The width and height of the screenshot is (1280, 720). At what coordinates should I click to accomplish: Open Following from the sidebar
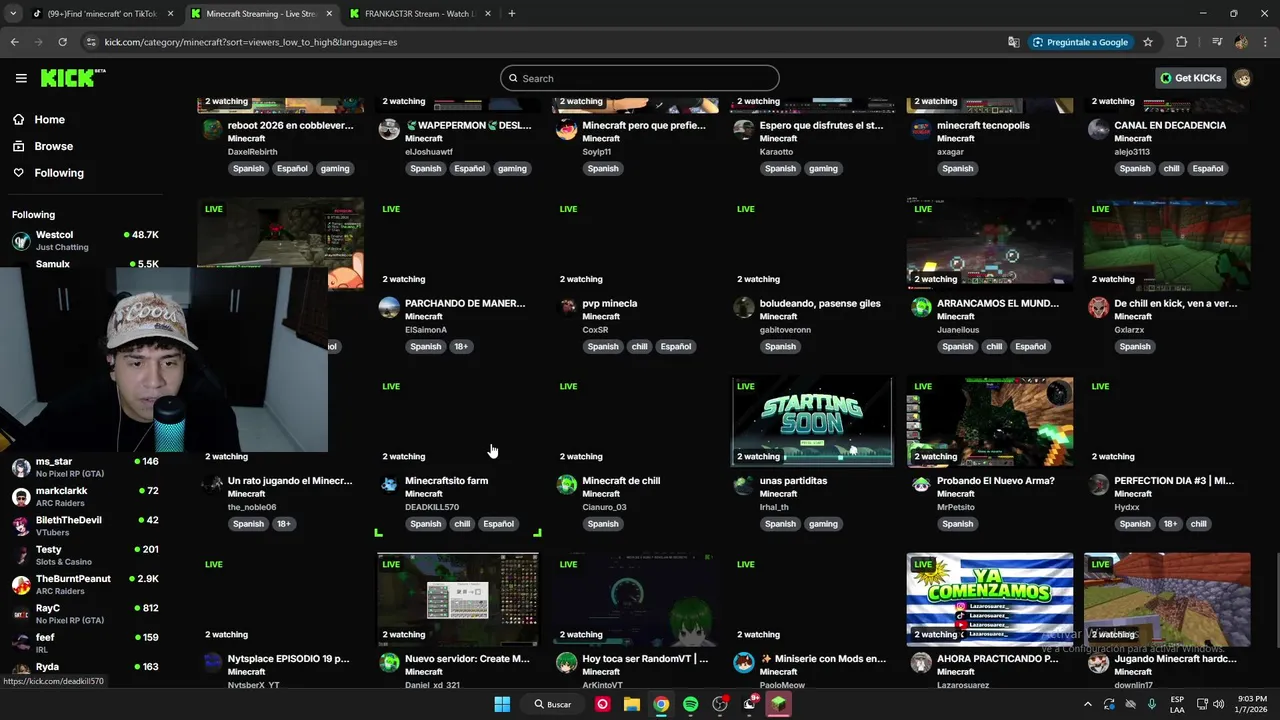pos(59,173)
